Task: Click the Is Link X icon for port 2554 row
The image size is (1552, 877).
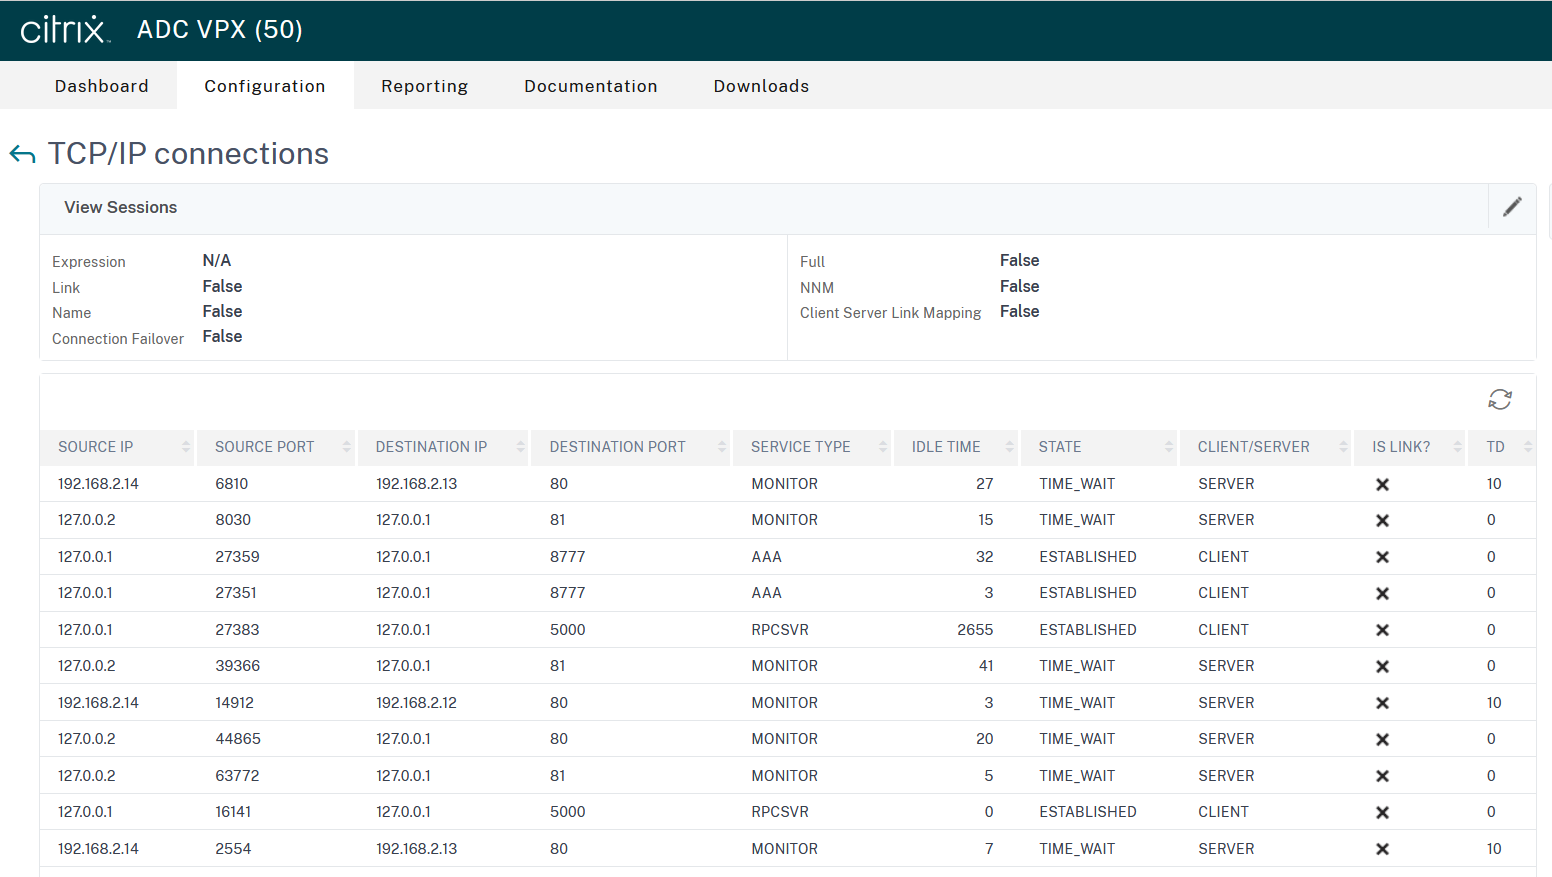Action: pos(1382,849)
